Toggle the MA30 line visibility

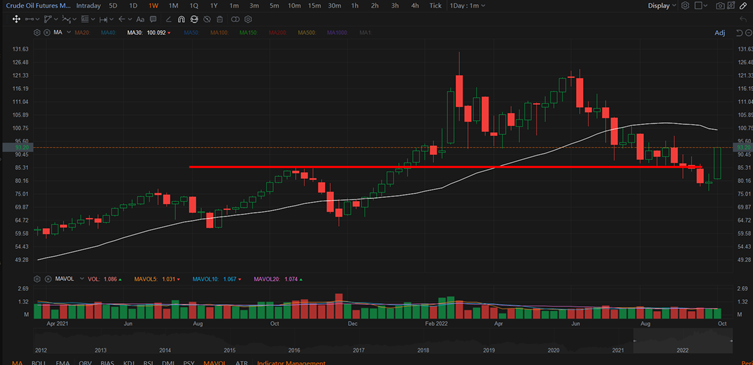(148, 33)
